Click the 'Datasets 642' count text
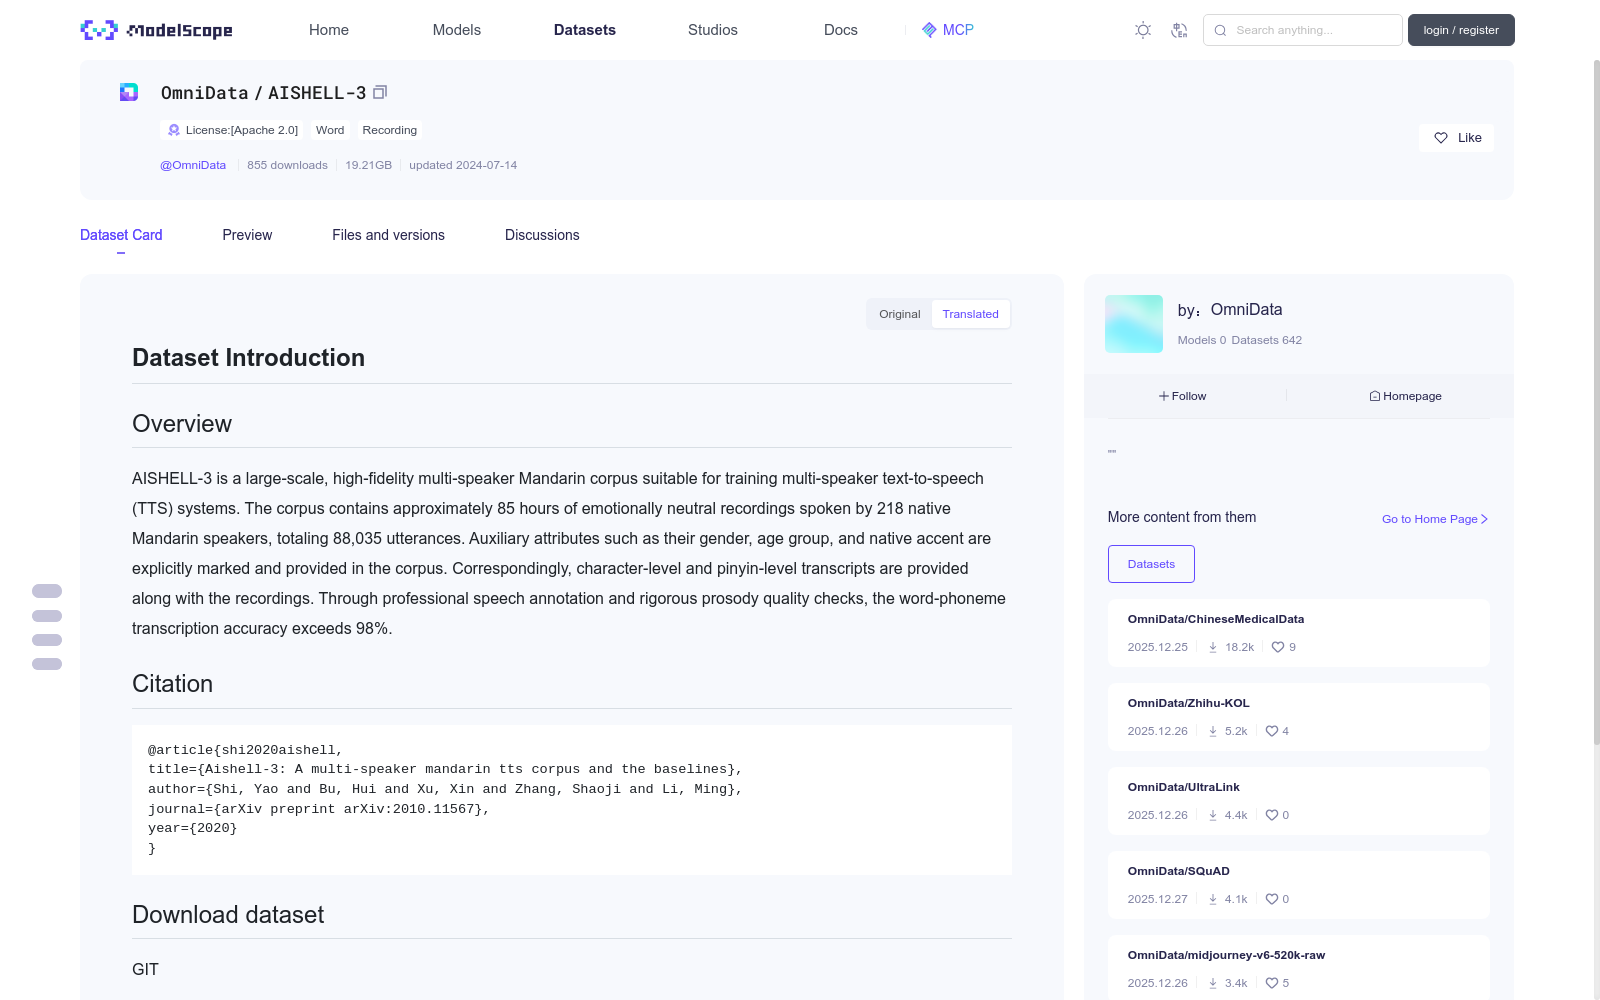 click(1267, 340)
